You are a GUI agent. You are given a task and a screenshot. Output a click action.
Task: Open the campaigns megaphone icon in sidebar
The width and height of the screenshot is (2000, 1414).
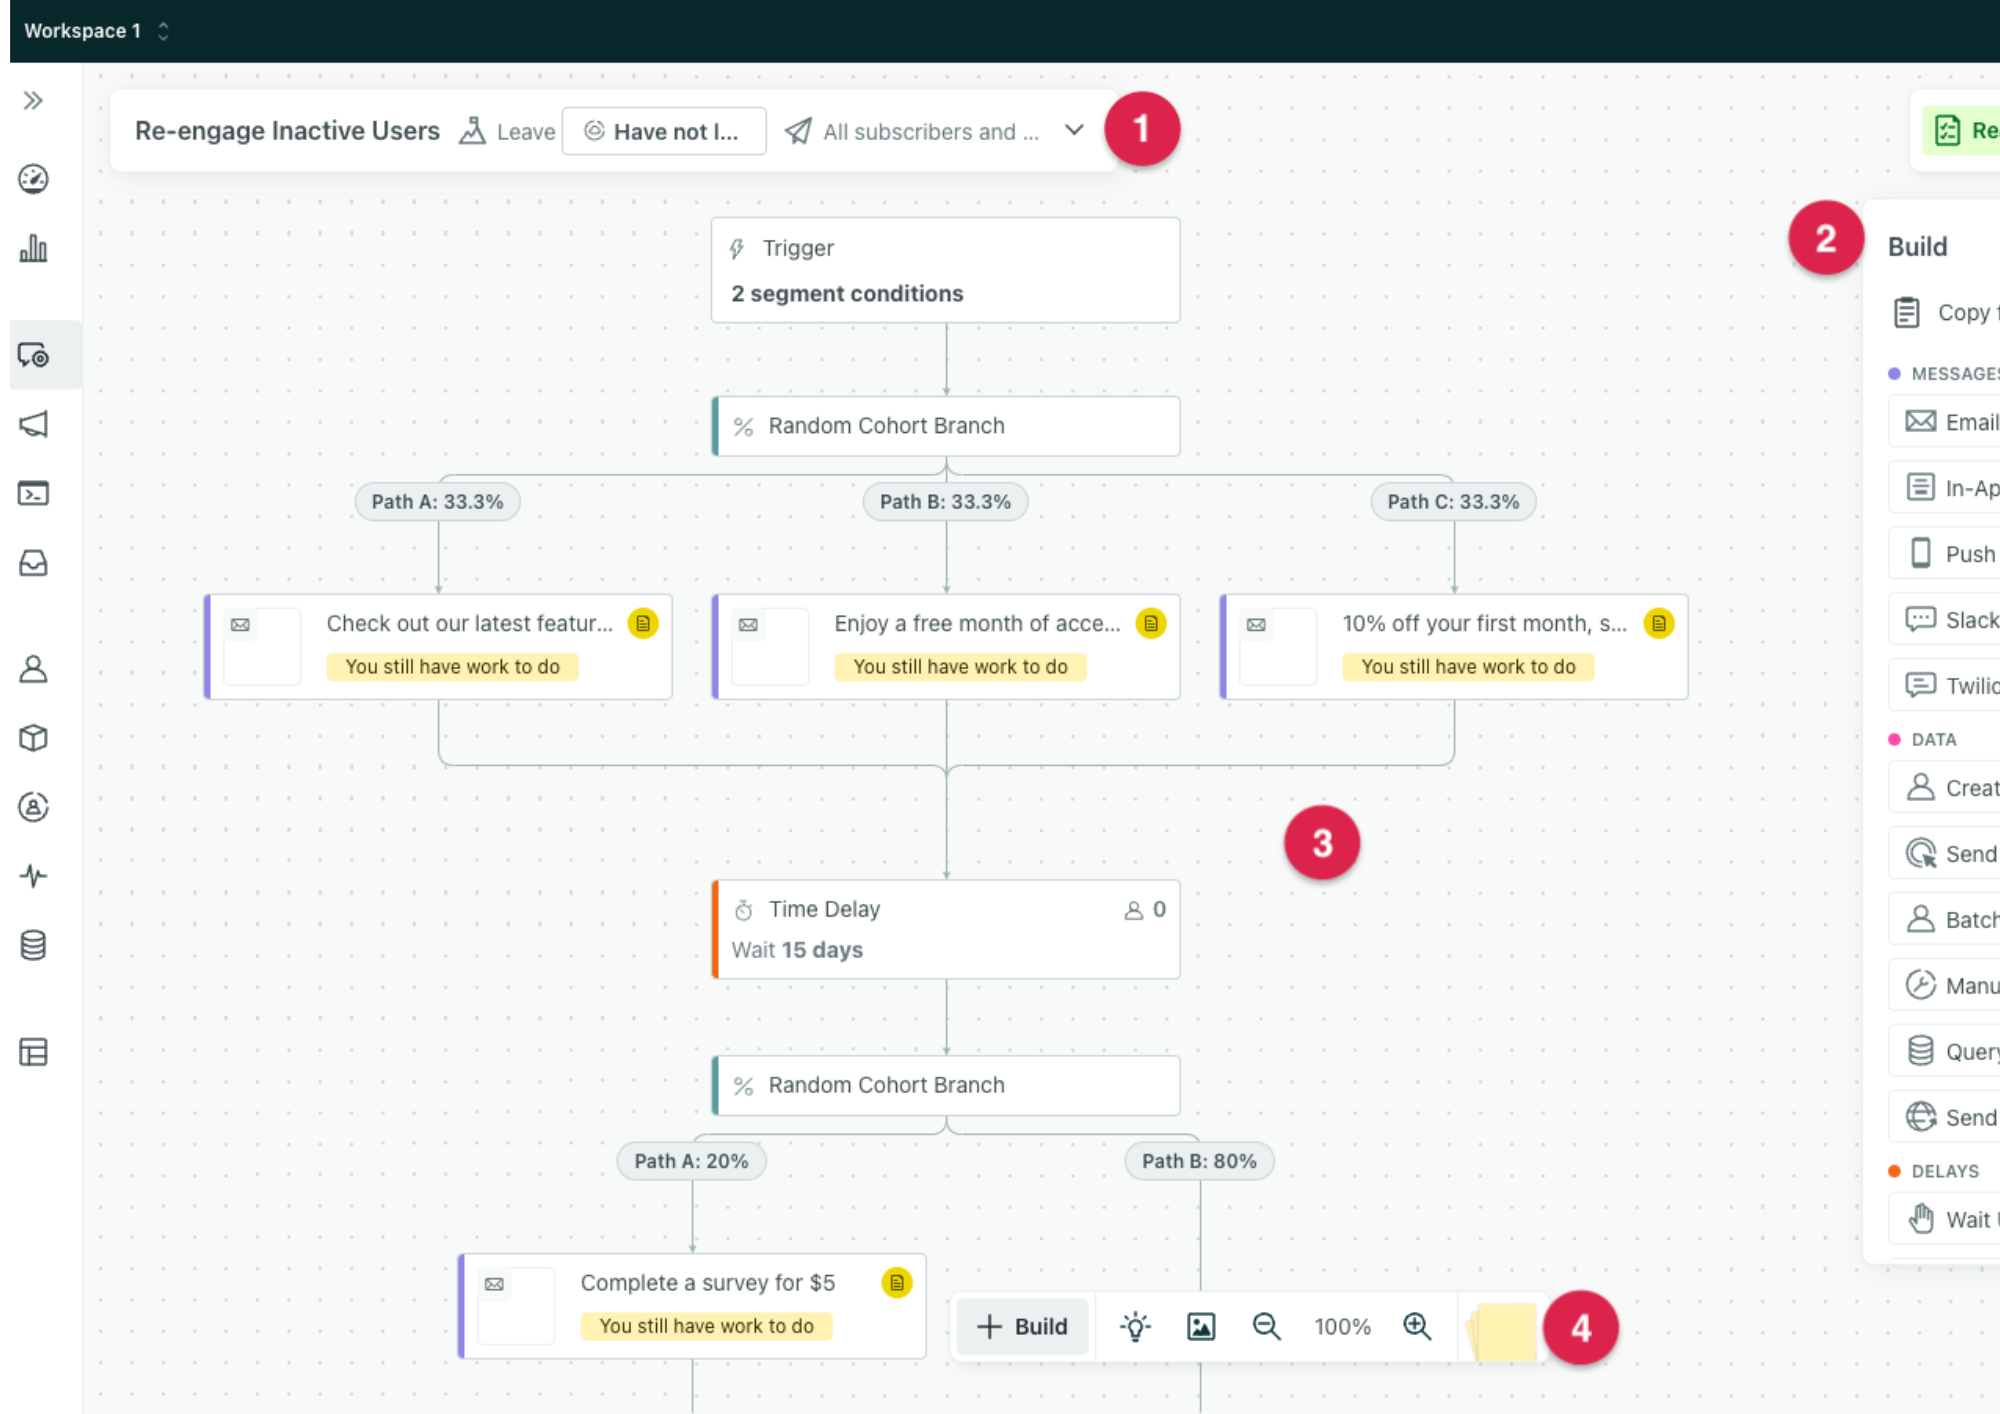click(x=33, y=424)
